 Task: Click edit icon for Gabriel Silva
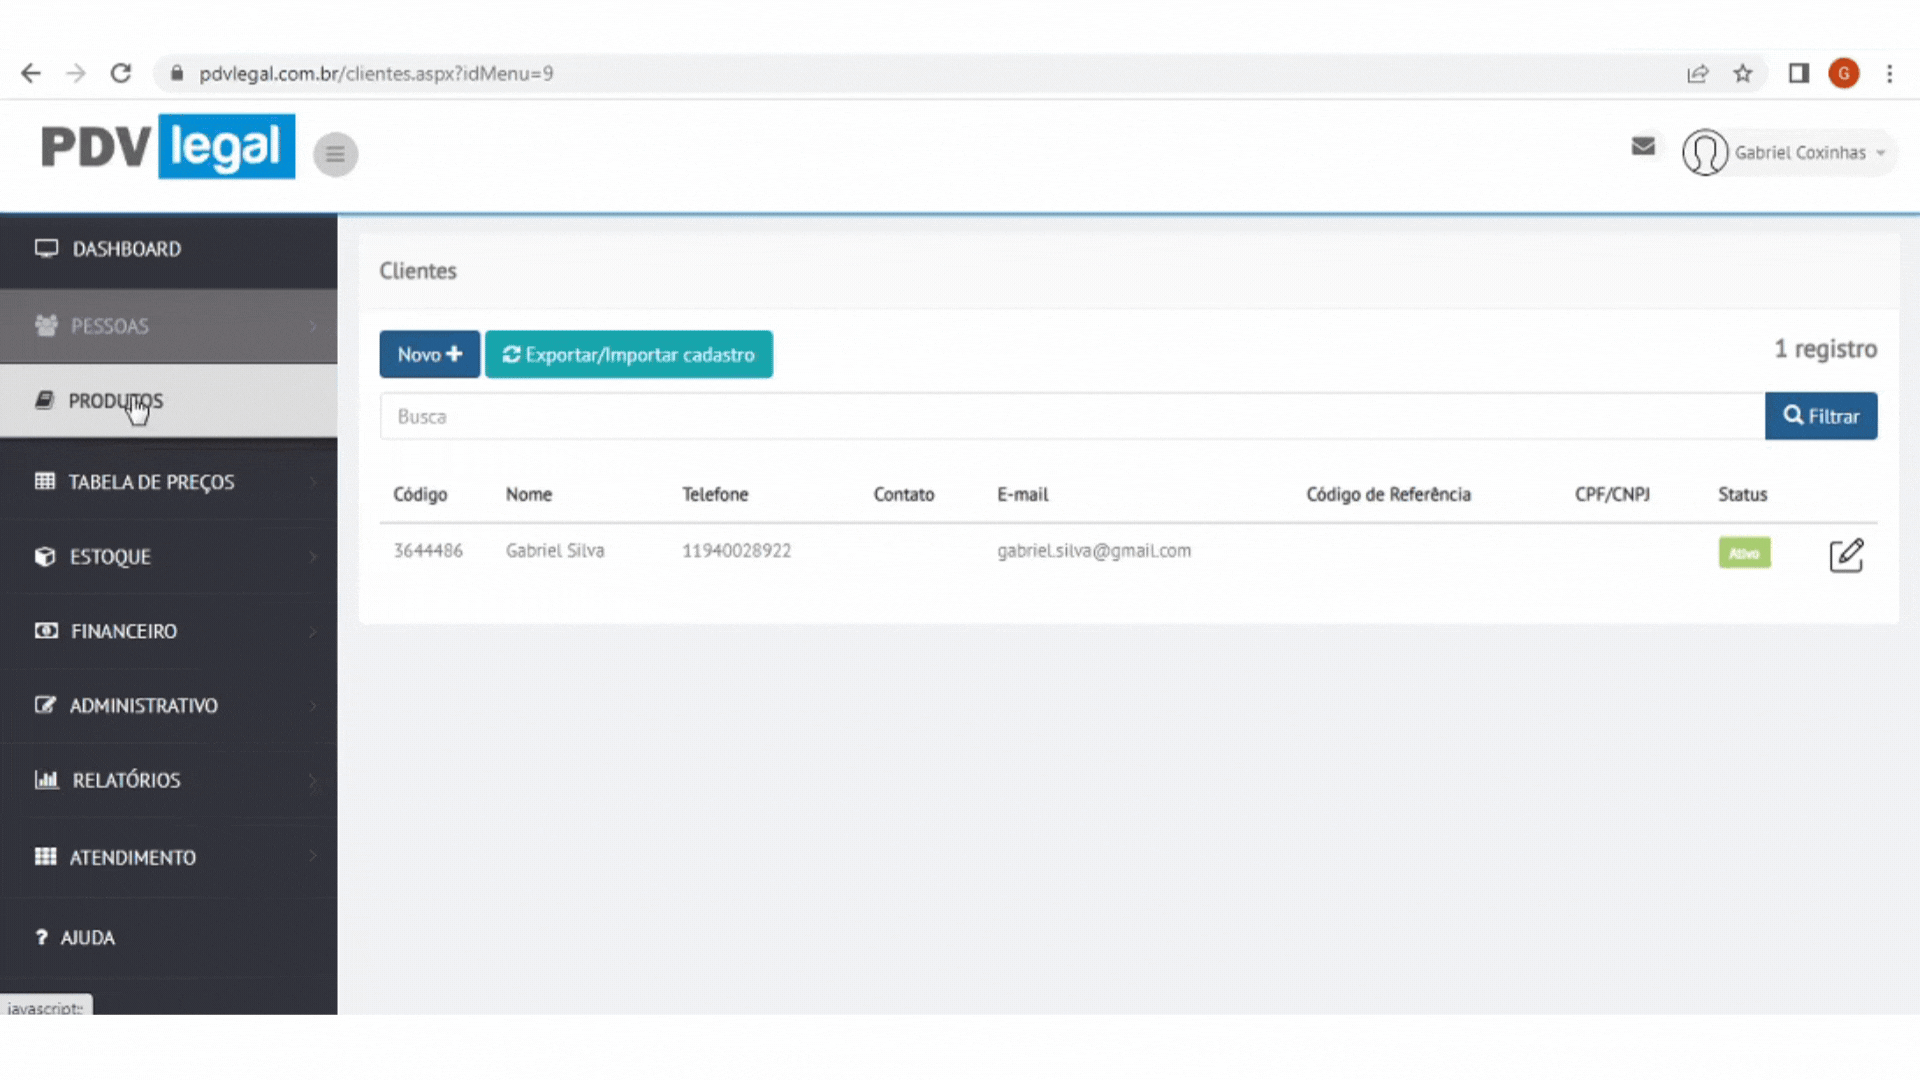(1846, 555)
